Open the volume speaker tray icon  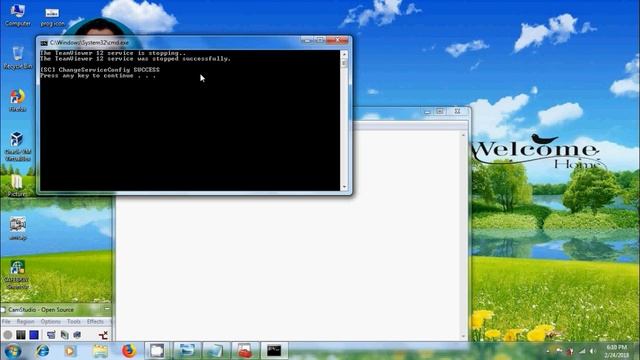[x=593, y=351]
